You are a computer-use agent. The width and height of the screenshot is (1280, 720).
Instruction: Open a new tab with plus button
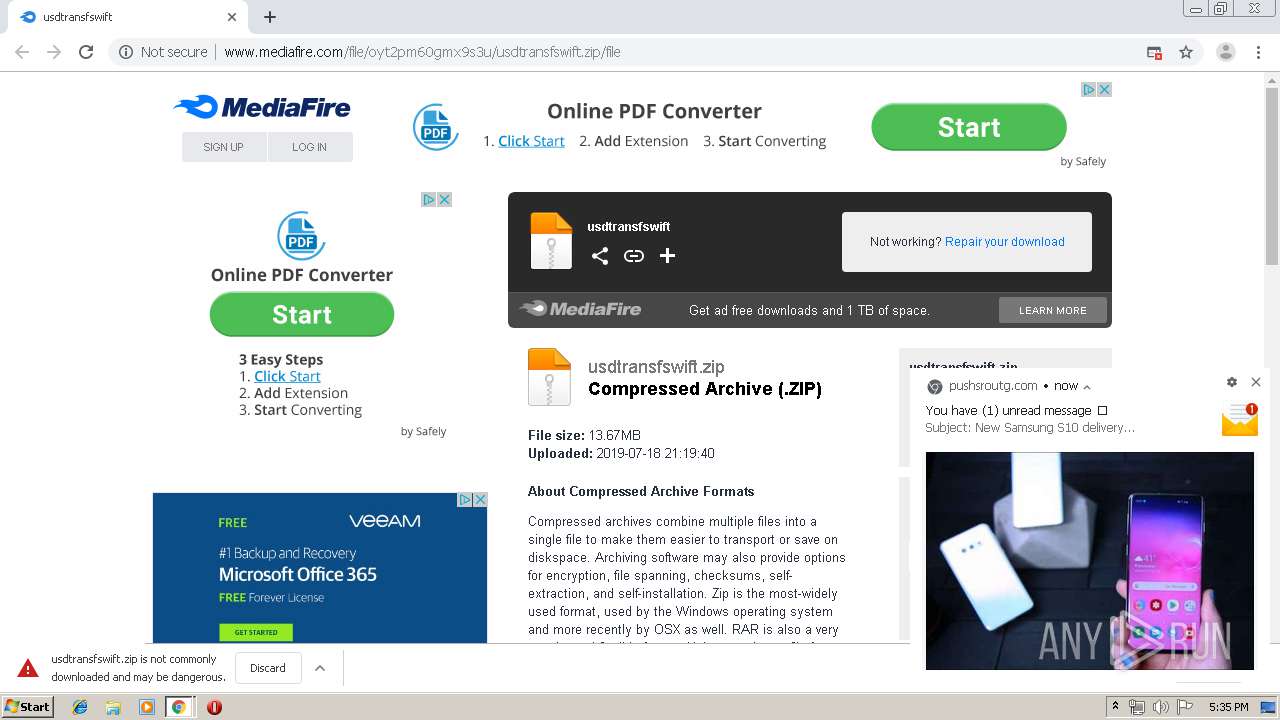coord(270,17)
